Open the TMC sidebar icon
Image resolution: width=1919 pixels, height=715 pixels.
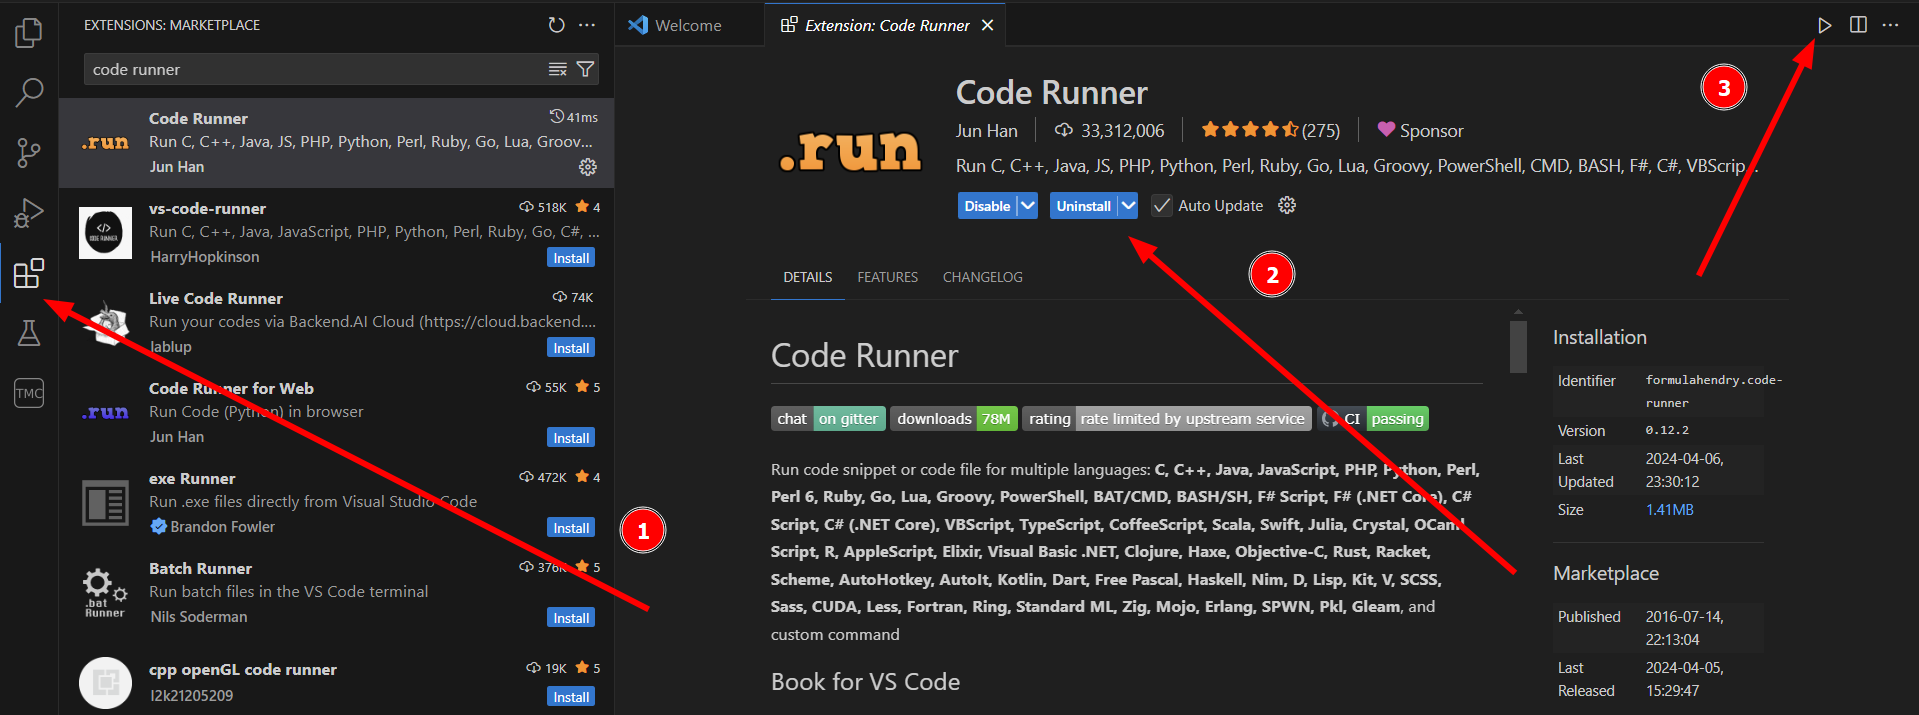point(29,393)
